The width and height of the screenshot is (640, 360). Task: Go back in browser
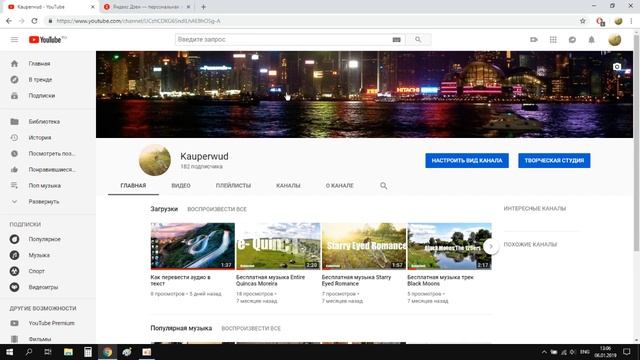tap(9, 21)
